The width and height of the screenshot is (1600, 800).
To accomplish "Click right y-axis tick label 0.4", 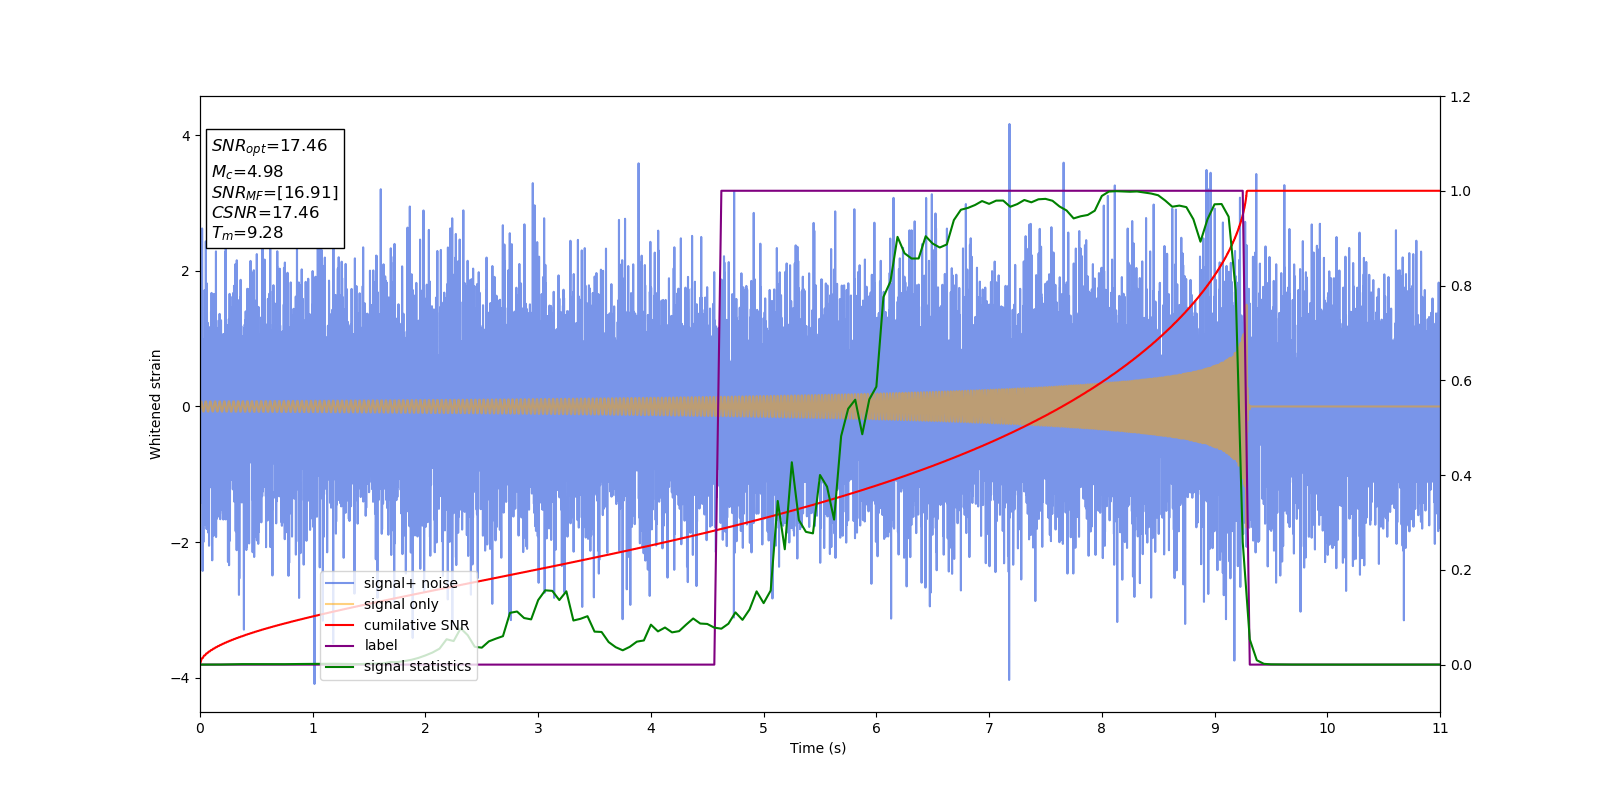I will coord(1460,476).
